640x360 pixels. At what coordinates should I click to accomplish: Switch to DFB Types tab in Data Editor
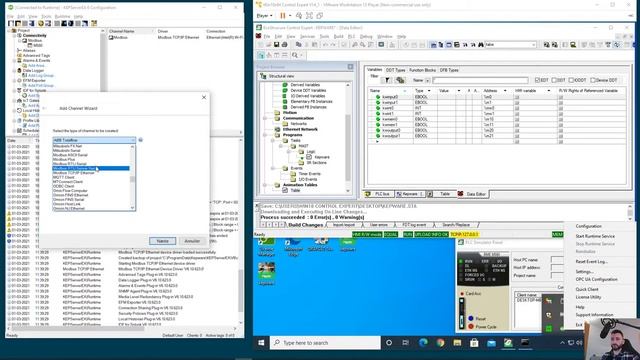(449, 70)
